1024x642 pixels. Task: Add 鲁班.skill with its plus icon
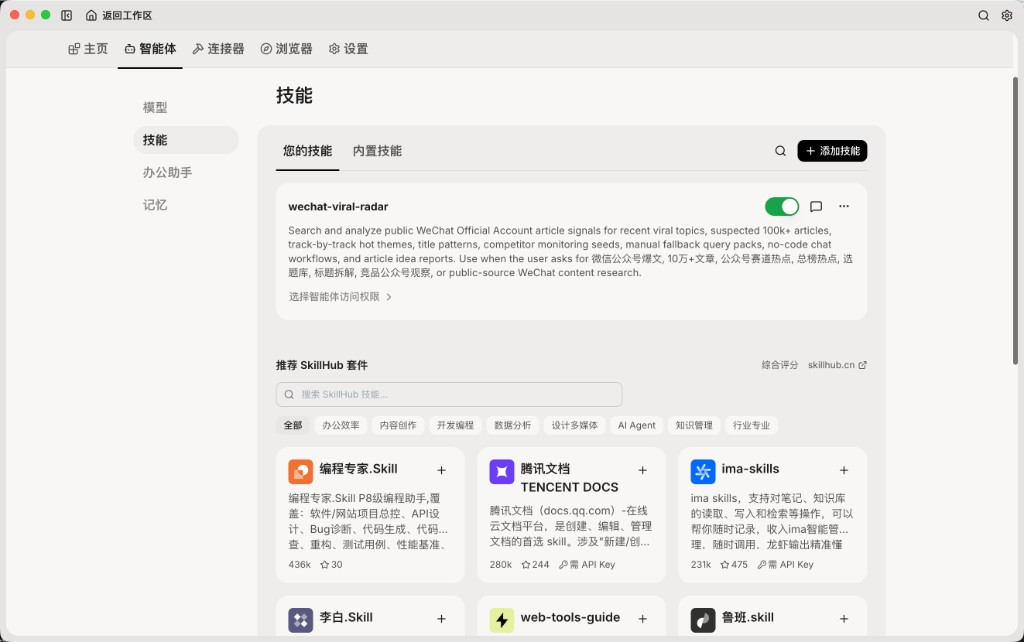click(844, 619)
